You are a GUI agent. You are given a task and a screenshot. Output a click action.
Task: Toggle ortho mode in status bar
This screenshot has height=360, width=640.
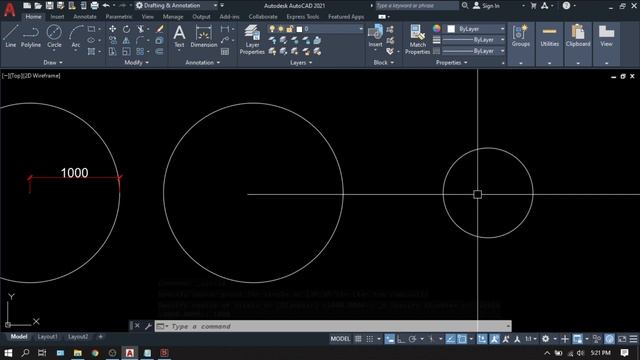pos(401,339)
